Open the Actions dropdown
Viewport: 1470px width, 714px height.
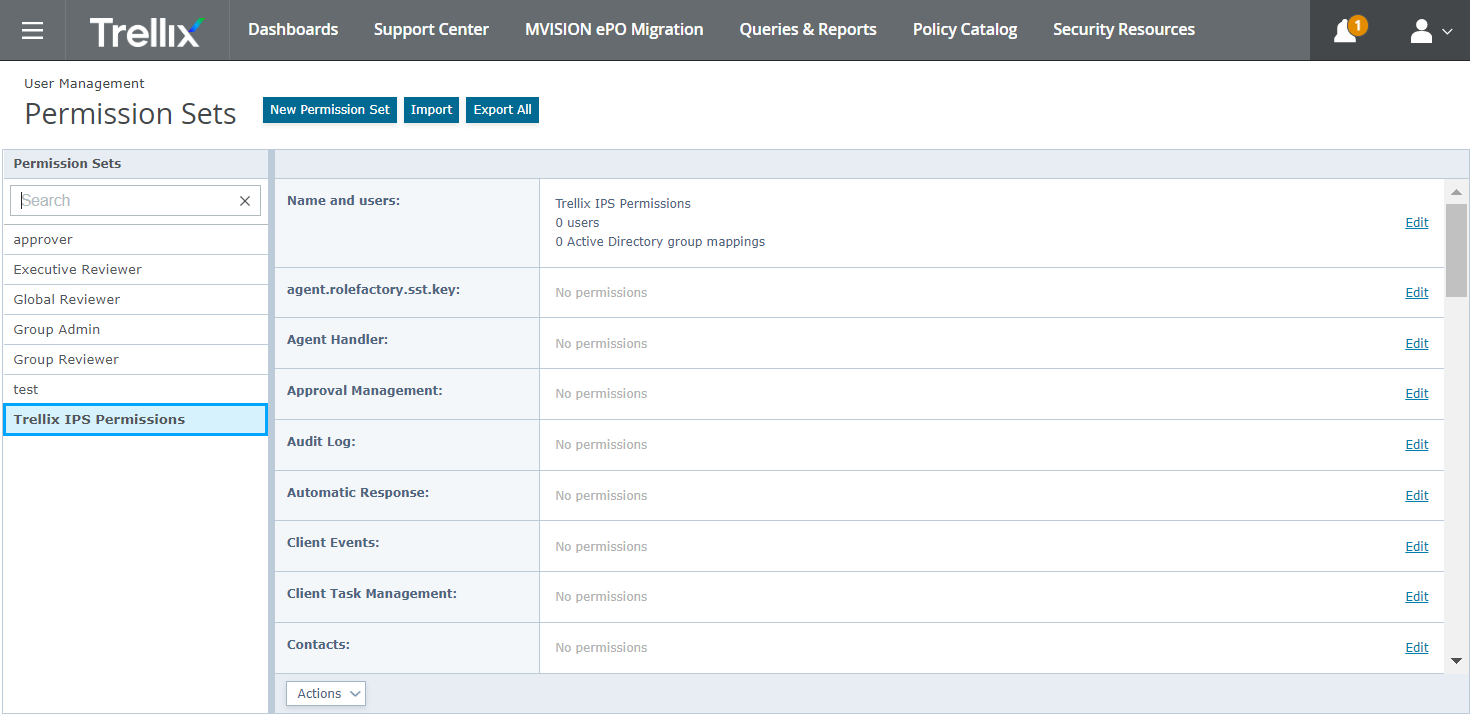(x=326, y=694)
